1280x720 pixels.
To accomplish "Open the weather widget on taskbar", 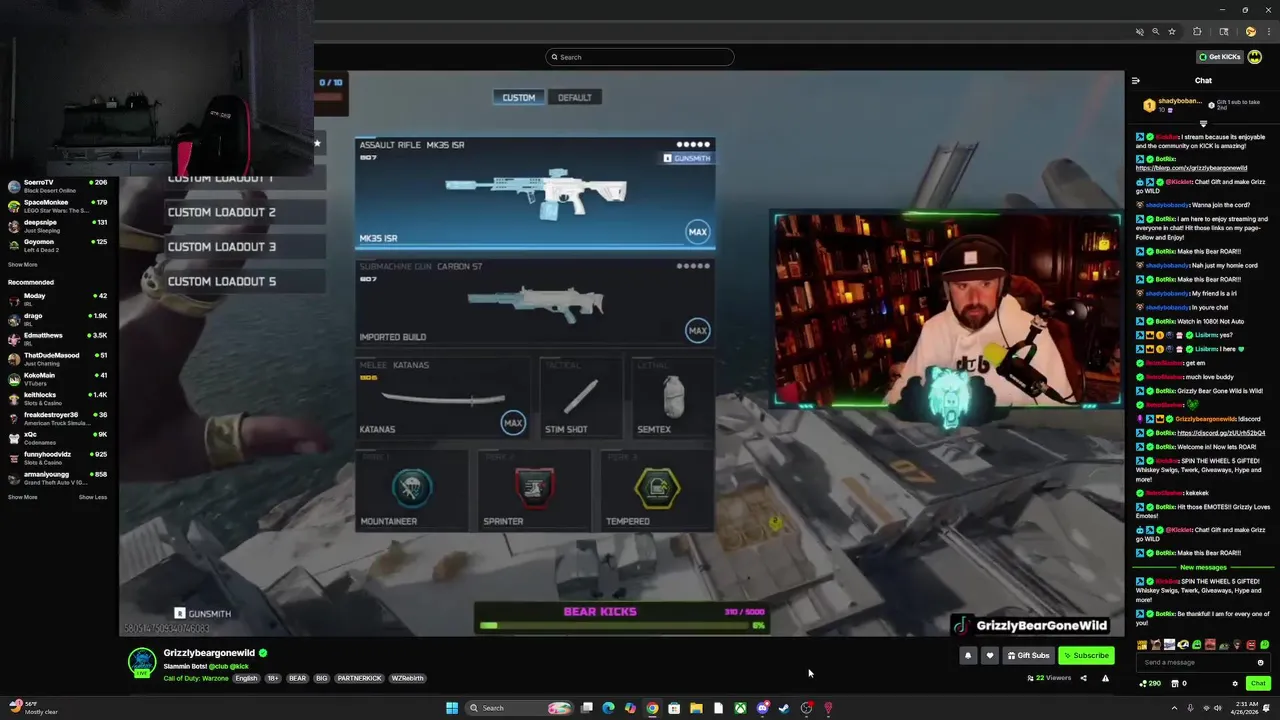I will pos(34,708).
